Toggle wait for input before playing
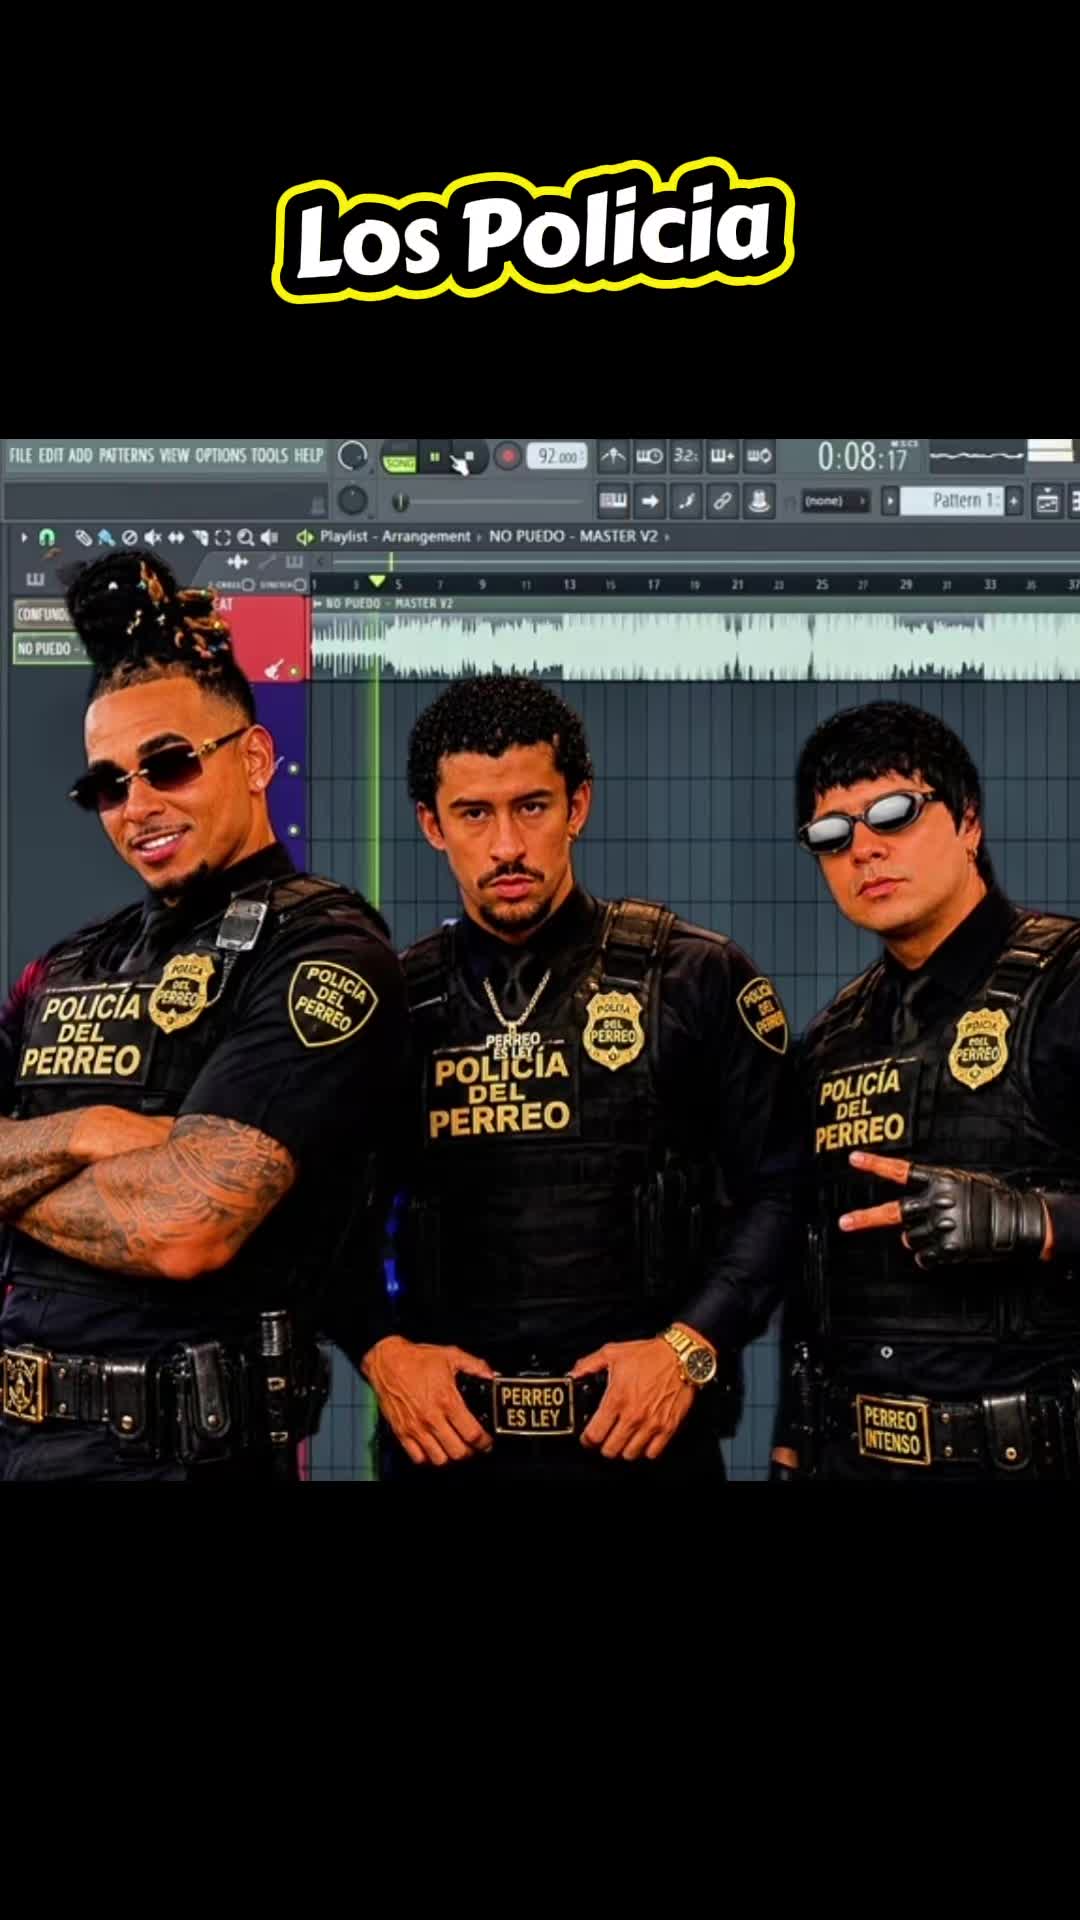Viewport: 1080px width, 1920px height. tap(649, 456)
